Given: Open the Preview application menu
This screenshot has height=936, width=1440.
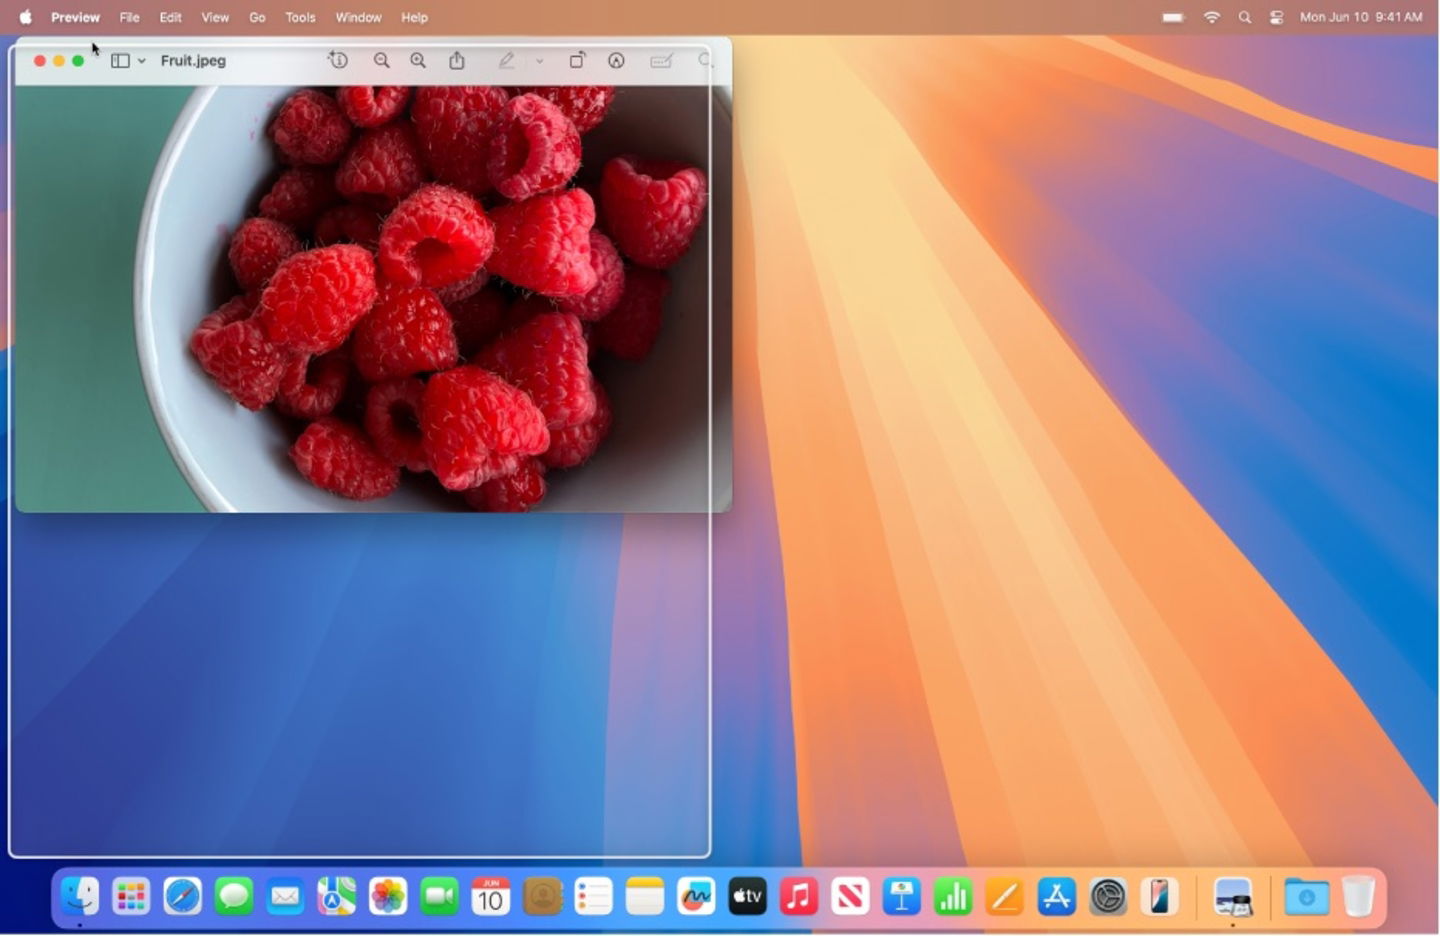Looking at the screenshot, I should [75, 17].
